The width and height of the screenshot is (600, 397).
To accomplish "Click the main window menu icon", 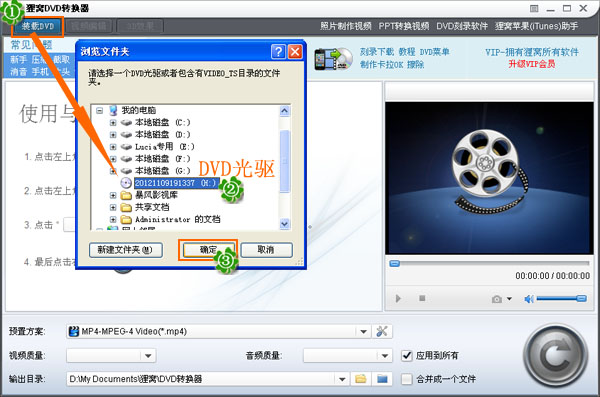I will (x=534, y=8).
